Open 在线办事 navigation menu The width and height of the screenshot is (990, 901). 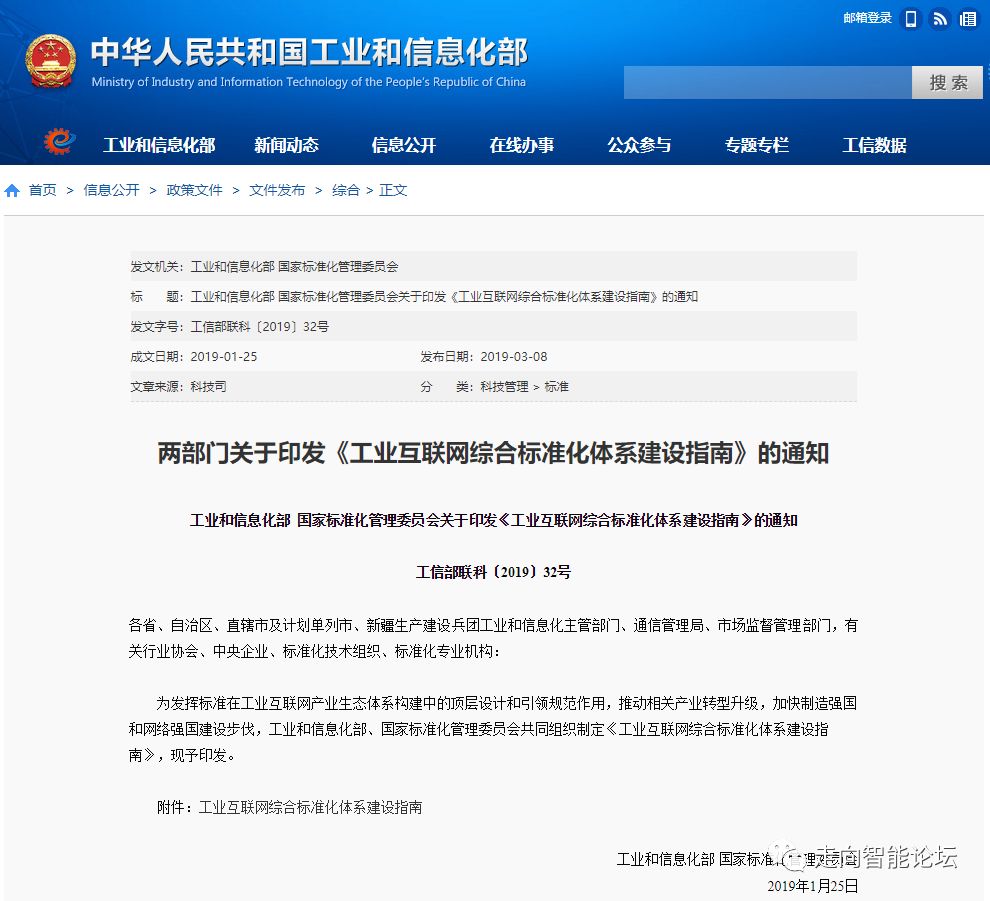pyautogui.click(x=522, y=145)
